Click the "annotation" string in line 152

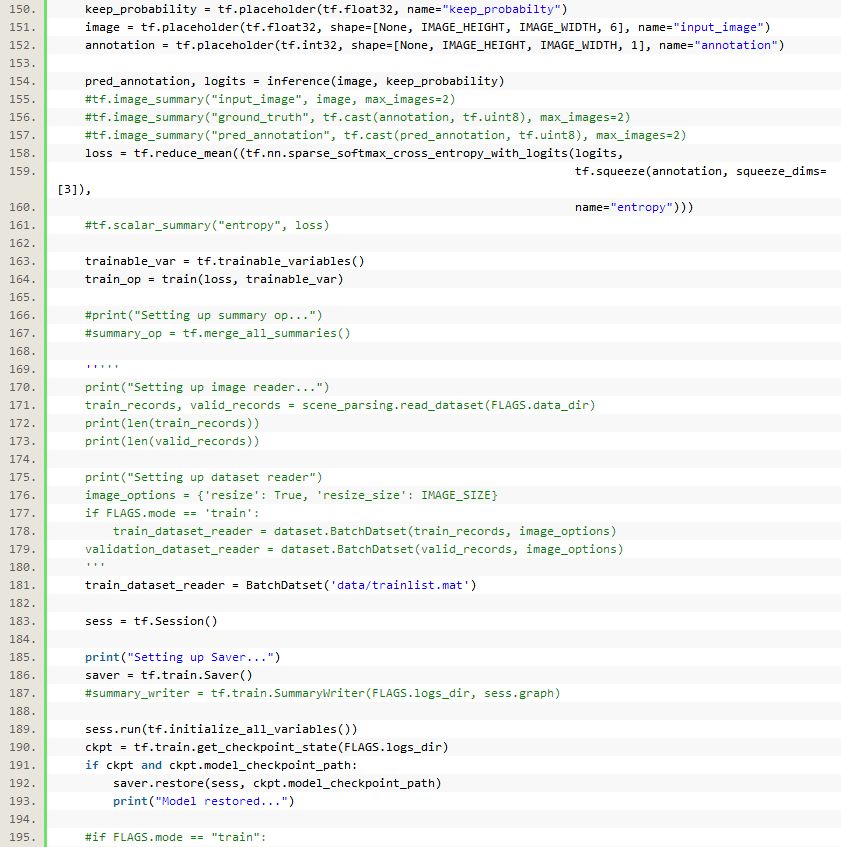click(x=736, y=45)
